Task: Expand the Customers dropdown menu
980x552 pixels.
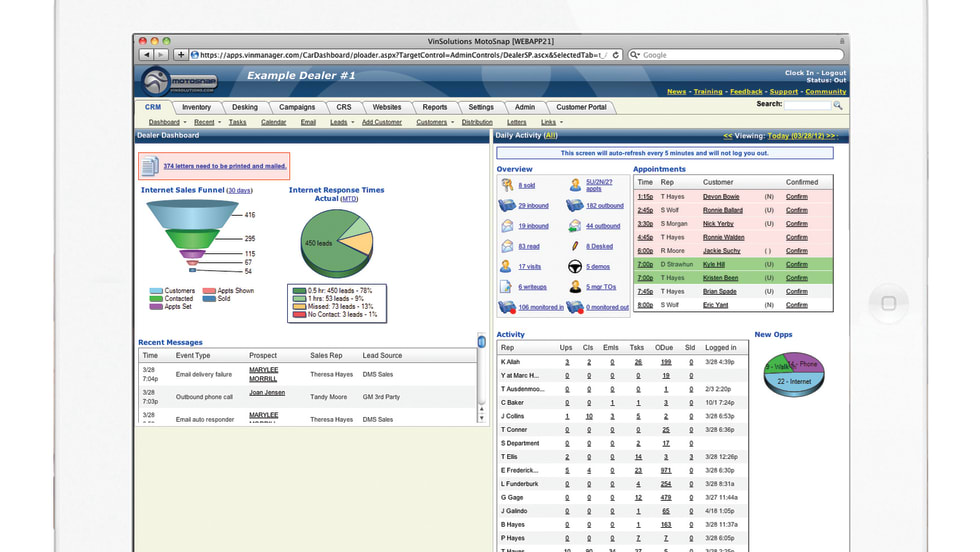Action: tap(452, 123)
